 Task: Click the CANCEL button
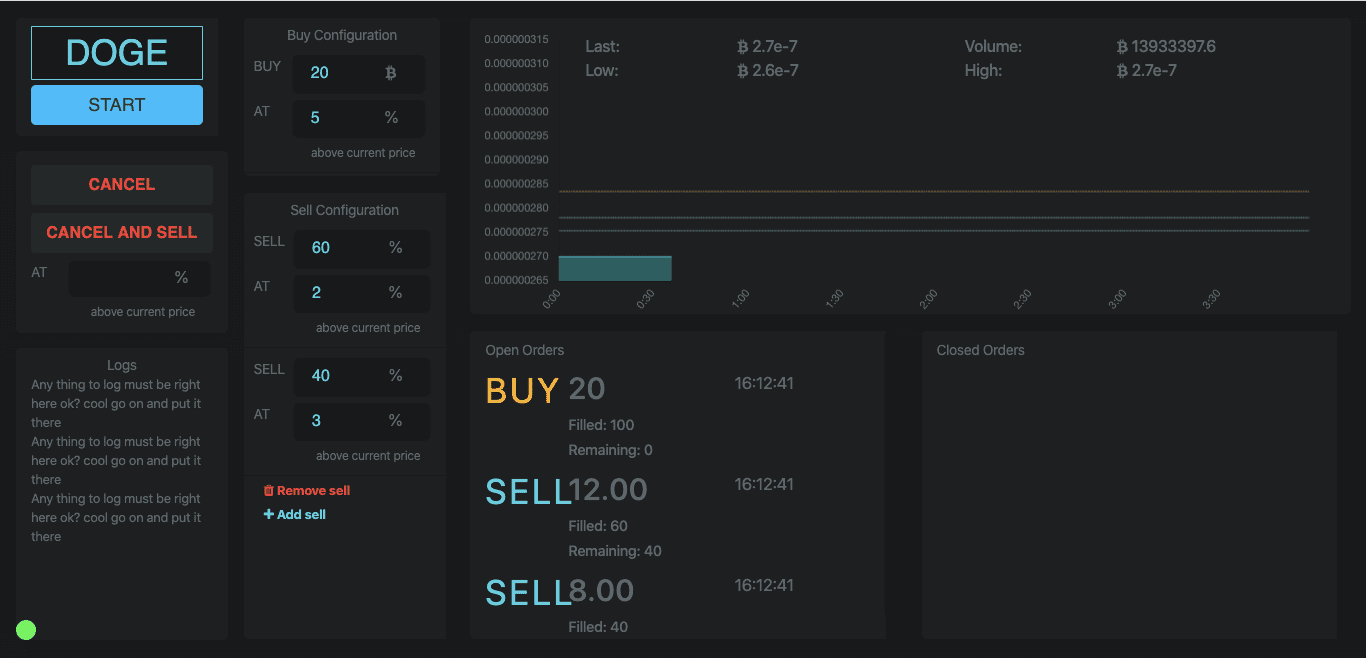tap(122, 184)
